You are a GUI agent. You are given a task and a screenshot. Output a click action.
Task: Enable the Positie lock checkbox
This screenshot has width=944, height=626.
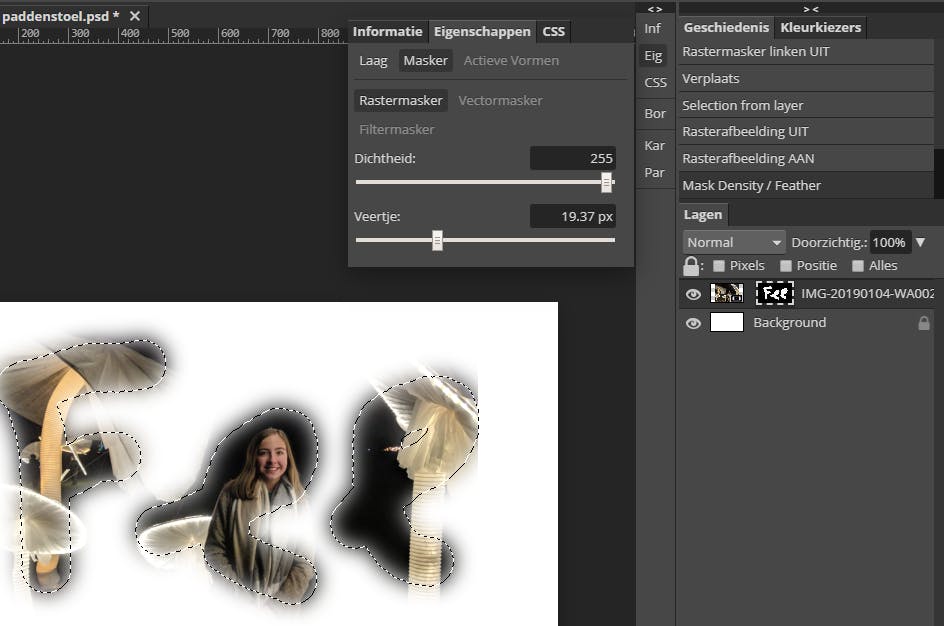click(786, 266)
